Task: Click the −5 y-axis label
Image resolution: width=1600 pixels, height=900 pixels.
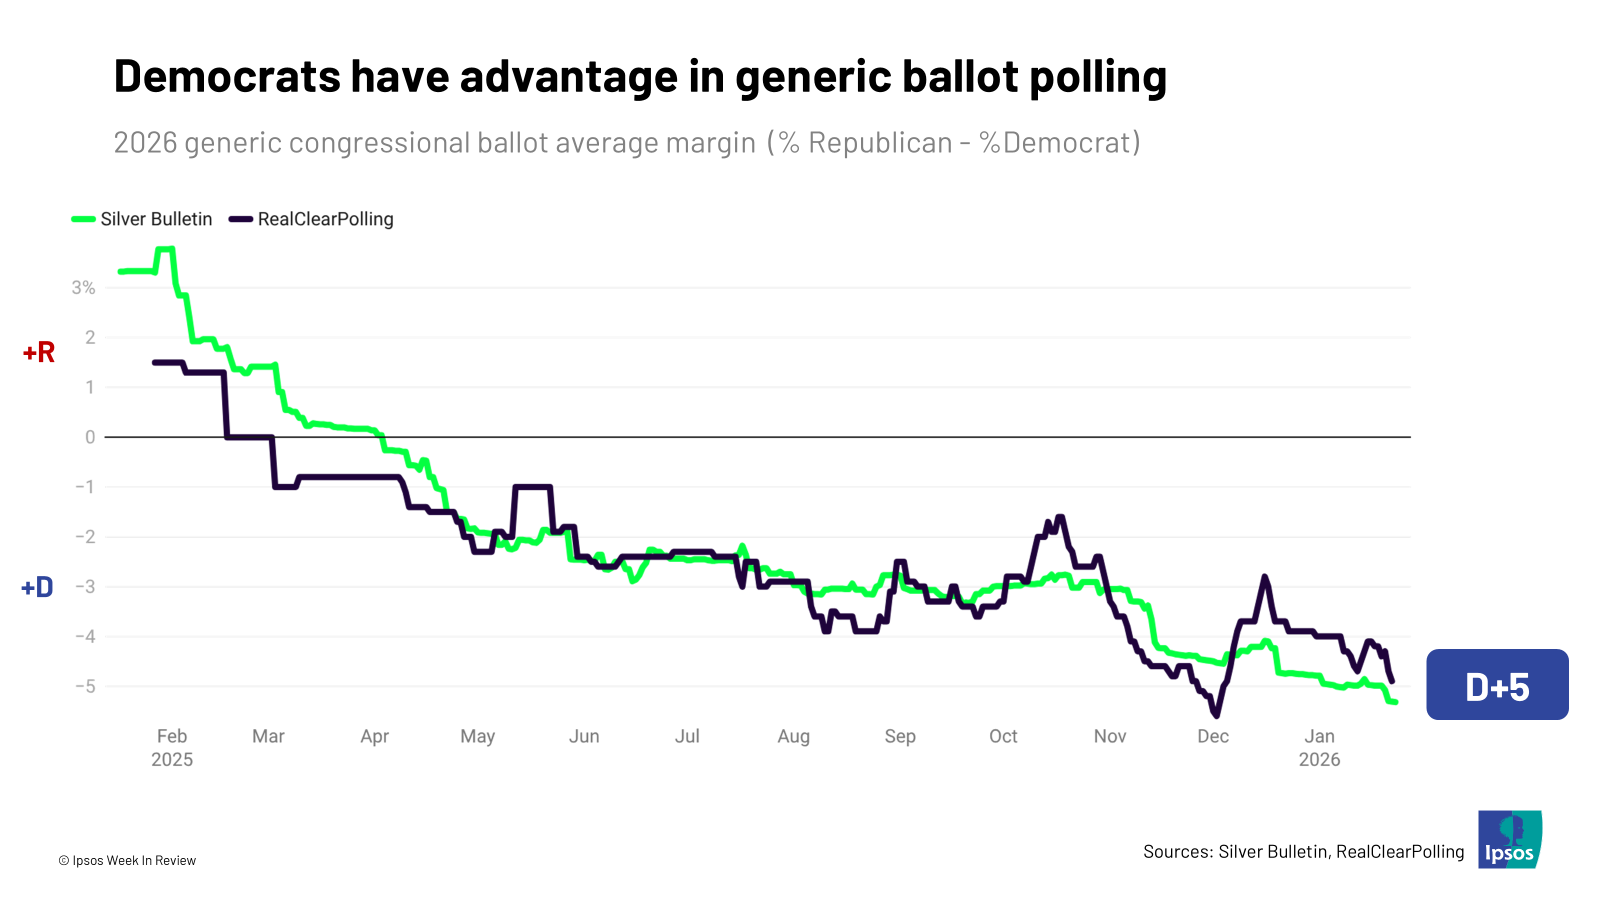Action: tap(85, 686)
